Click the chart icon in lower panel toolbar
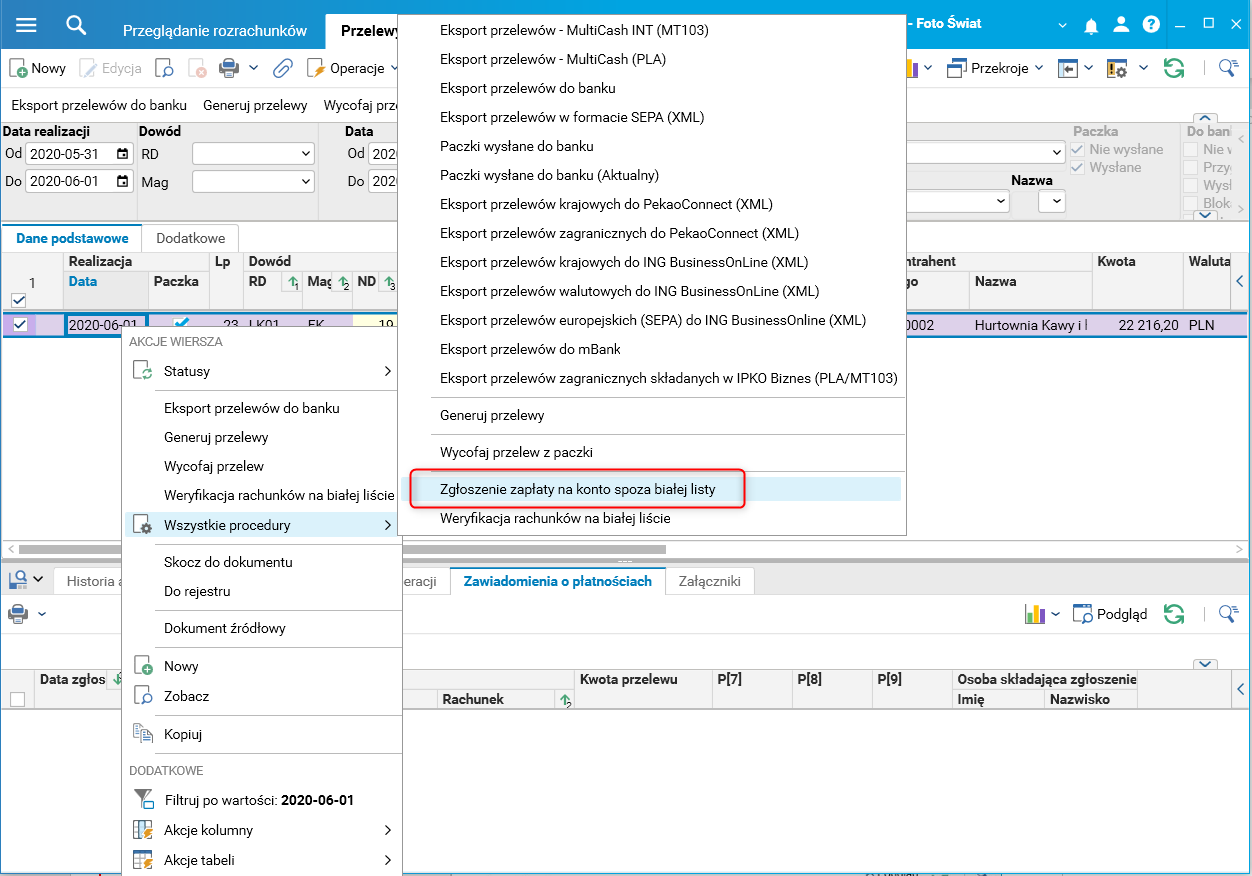The height and width of the screenshot is (876, 1252). (x=1034, y=613)
